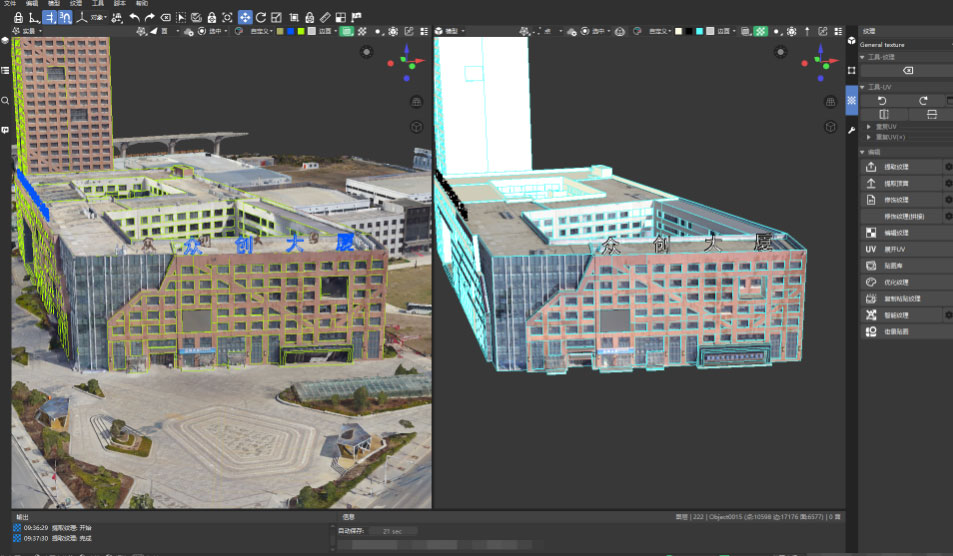The height and width of the screenshot is (556, 953).
Task: Click the wrench icon in right sidebar
Action: tap(851, 130)
